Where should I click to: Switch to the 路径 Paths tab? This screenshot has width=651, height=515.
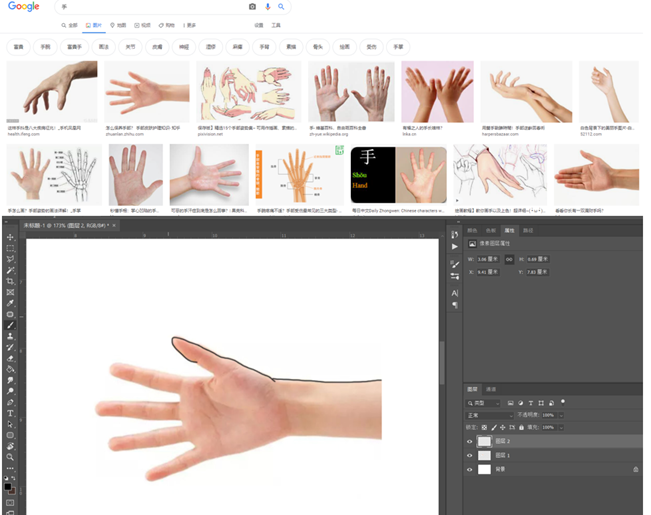[x=528, y=230]
